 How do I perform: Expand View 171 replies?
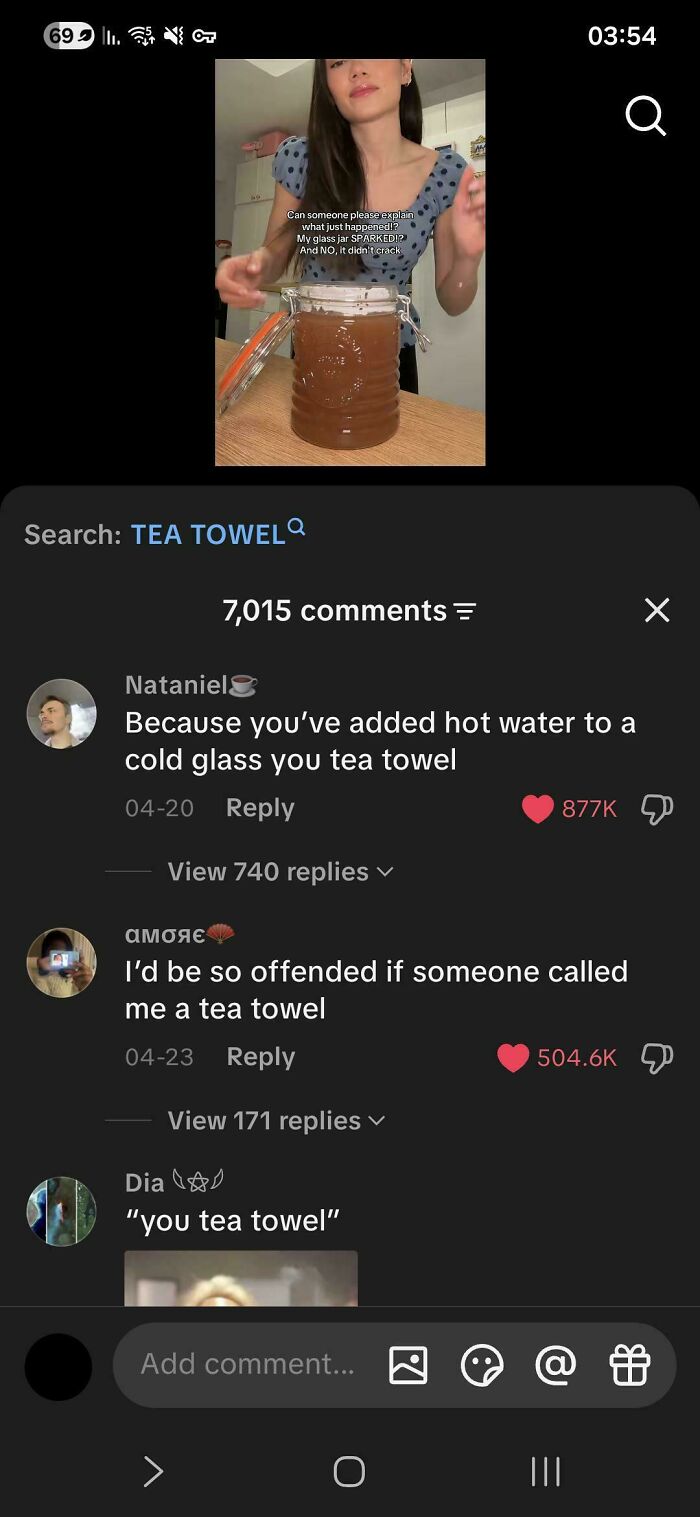(x=276, y=1121)
